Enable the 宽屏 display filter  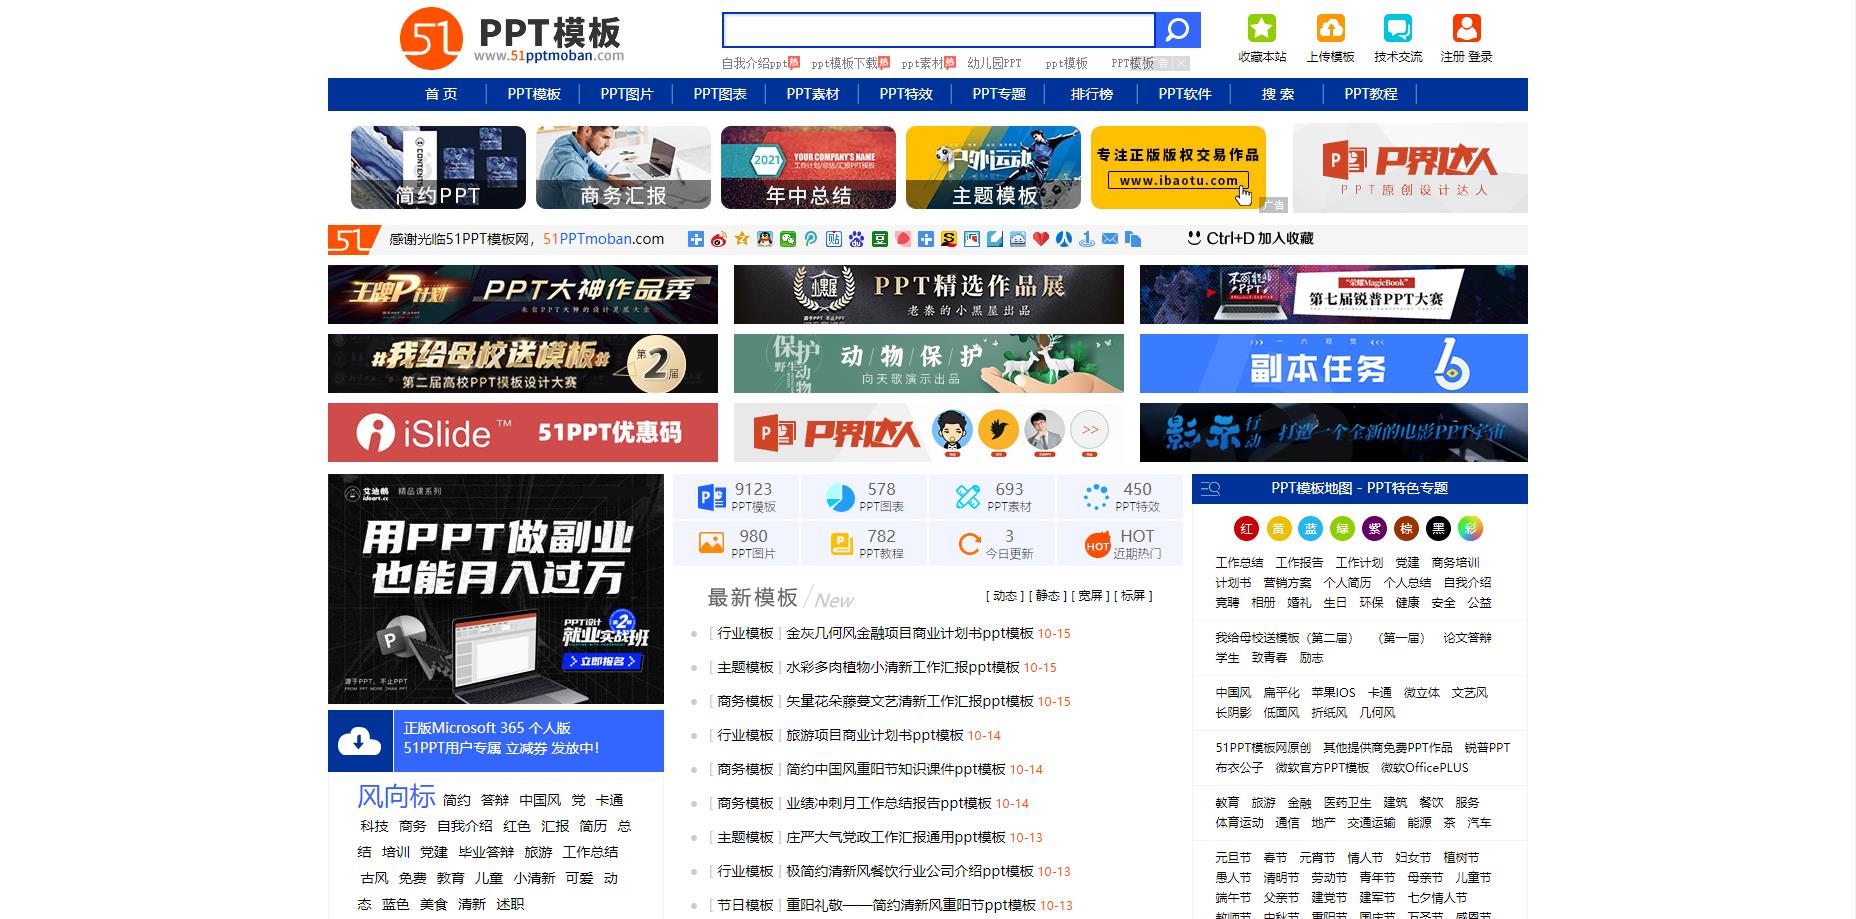click(1092, 595)
